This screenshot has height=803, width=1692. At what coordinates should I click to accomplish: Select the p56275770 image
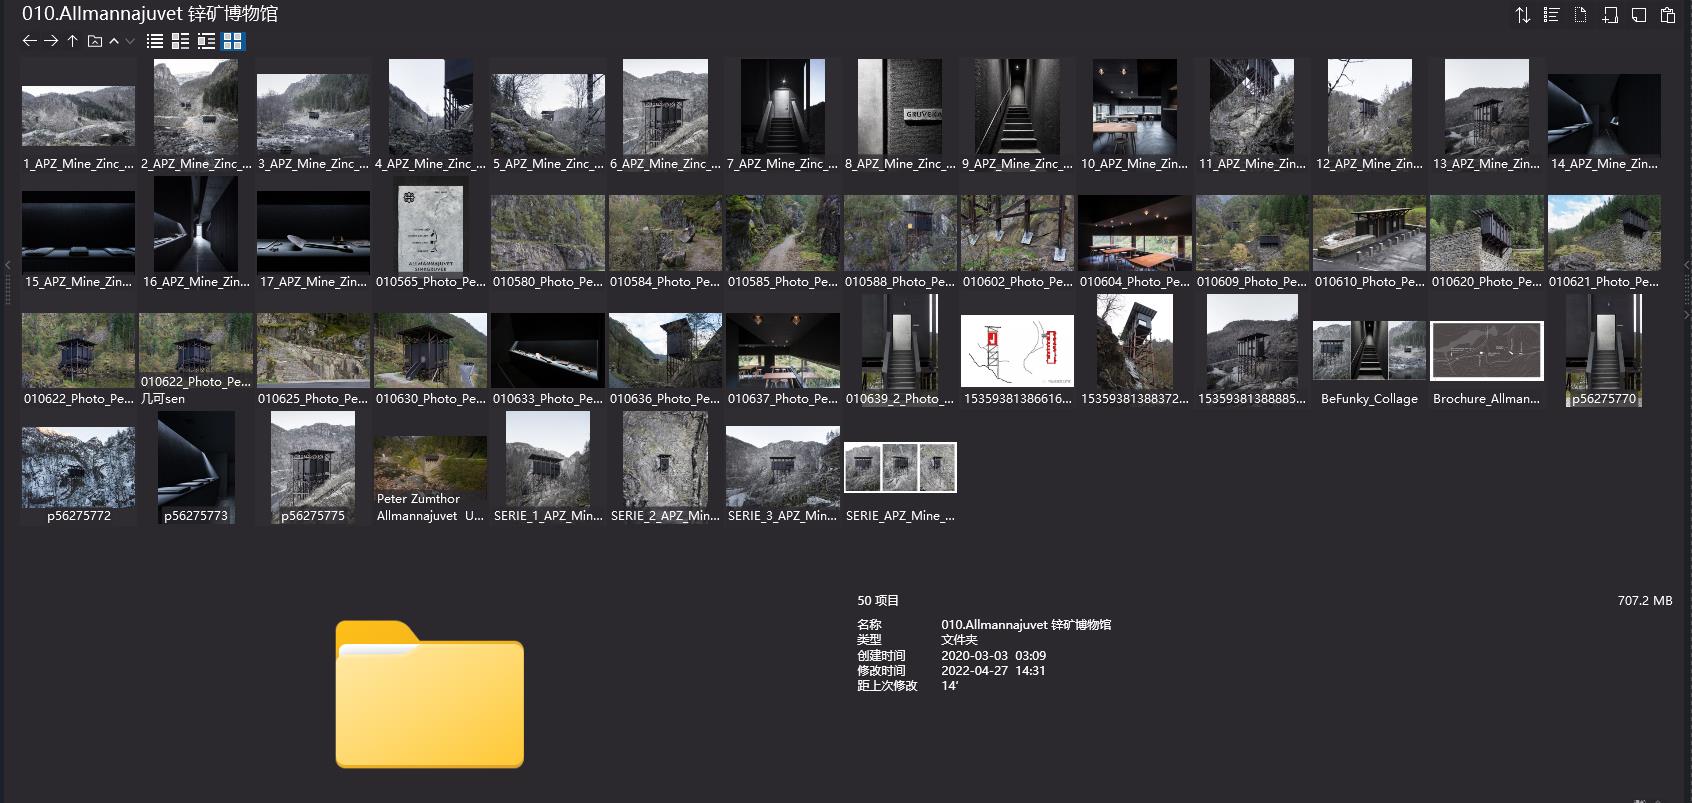(1604, 351)
